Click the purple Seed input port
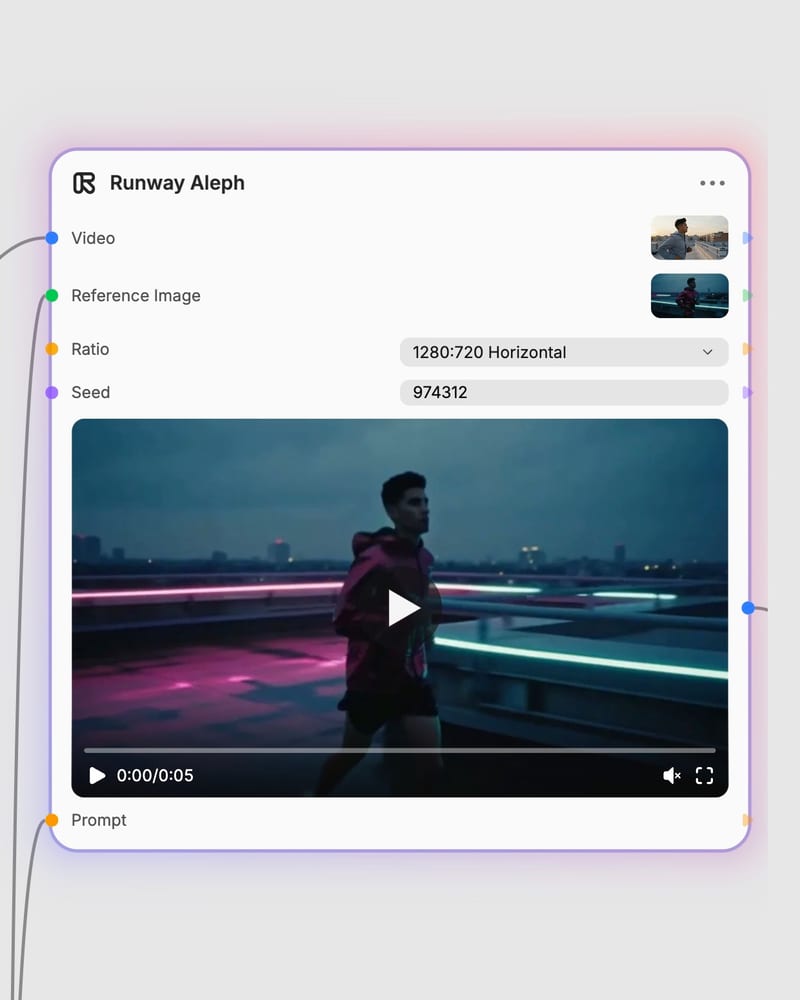The width and height of the screenshot is (800, 1000). [x=52, y=392]
